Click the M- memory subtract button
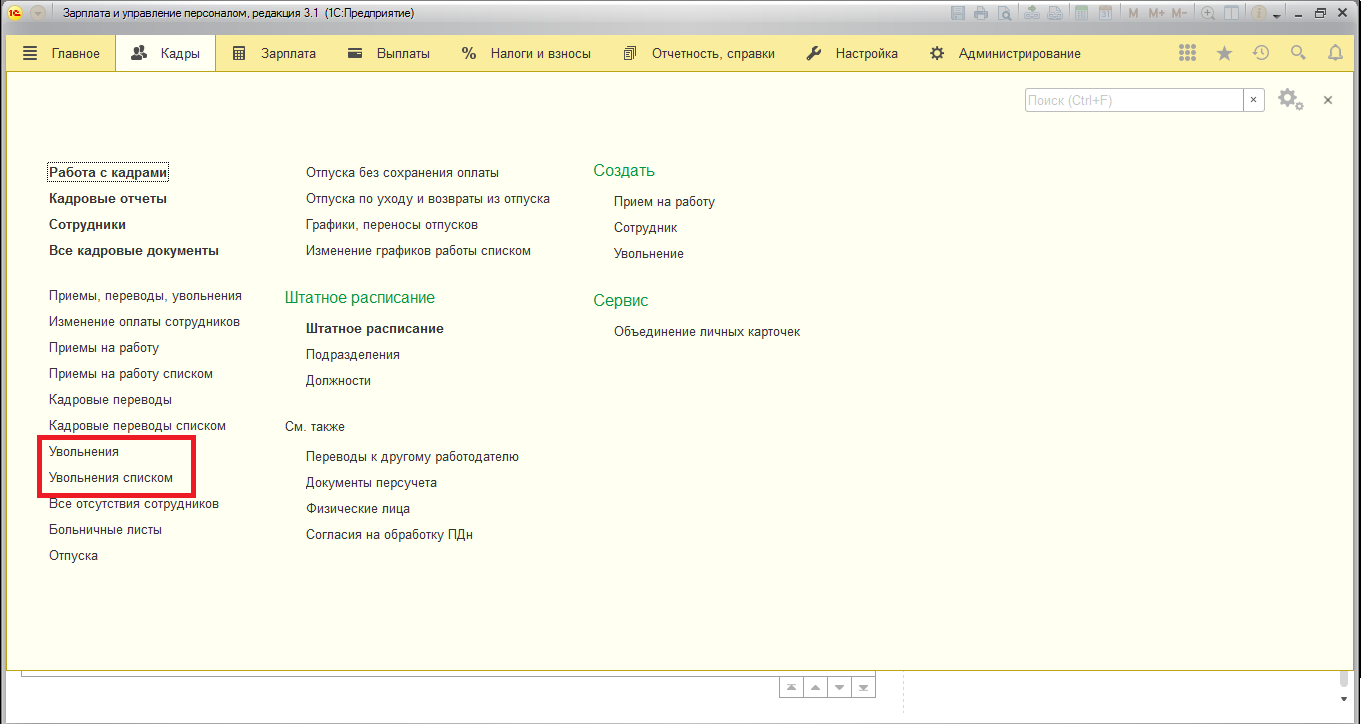 click(1180, 13)
